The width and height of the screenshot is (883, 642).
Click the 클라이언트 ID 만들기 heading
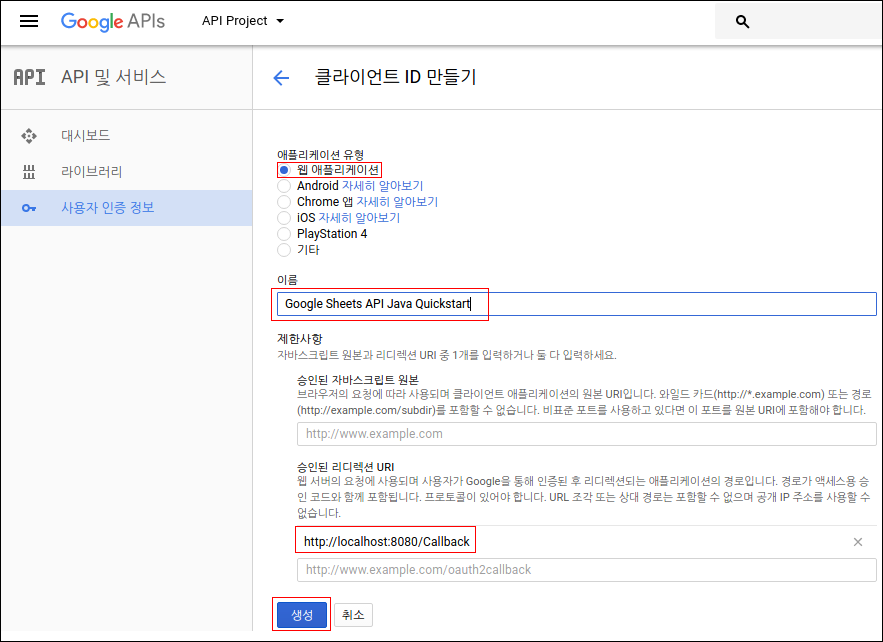click(395, 77)
